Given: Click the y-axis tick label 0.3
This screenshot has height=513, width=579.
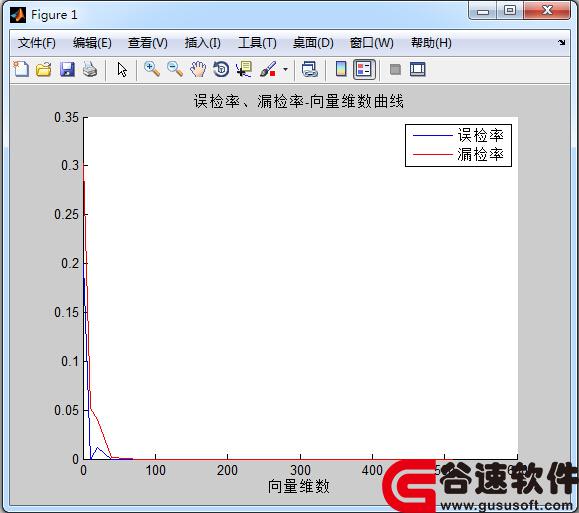Looking at the screenshot, I should [x=70, y=165].
